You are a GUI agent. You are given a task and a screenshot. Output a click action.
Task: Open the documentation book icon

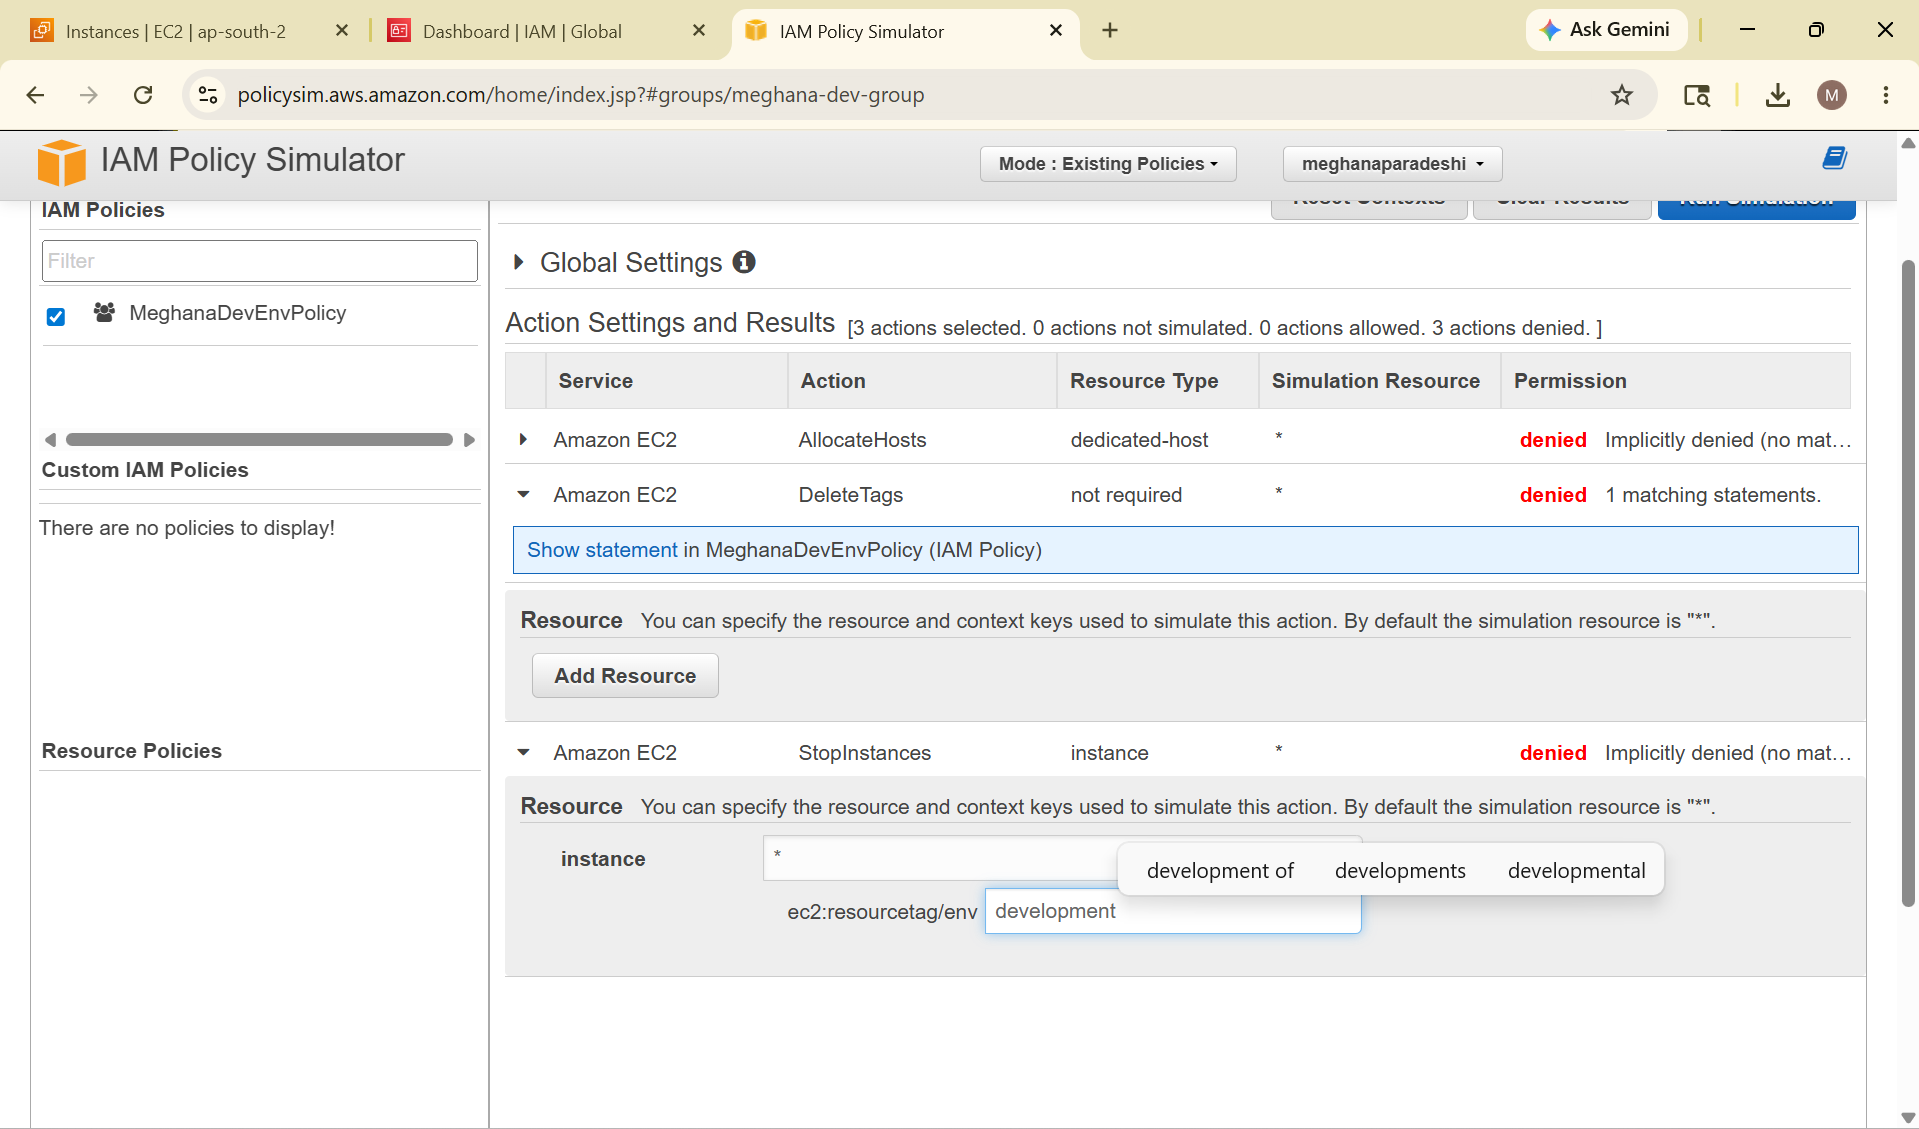click(1834, 158)
